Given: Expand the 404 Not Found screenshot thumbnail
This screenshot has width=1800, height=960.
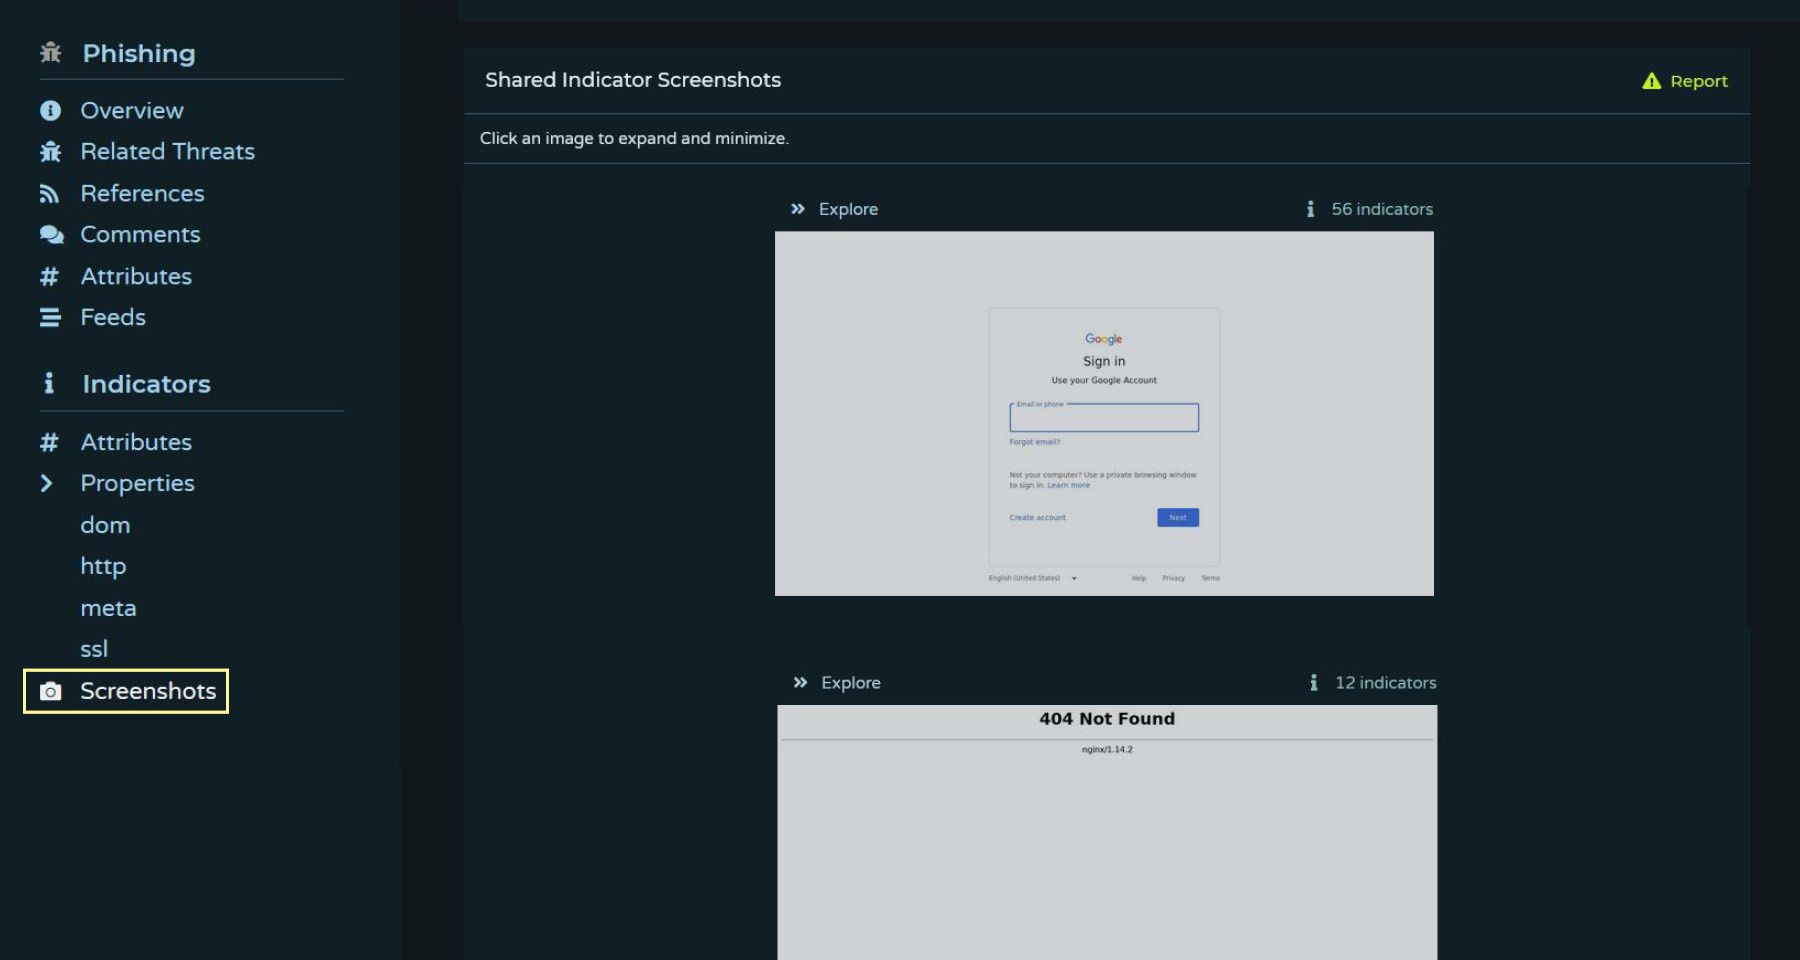Looking at the screenshot, I should click(1107, 832).
